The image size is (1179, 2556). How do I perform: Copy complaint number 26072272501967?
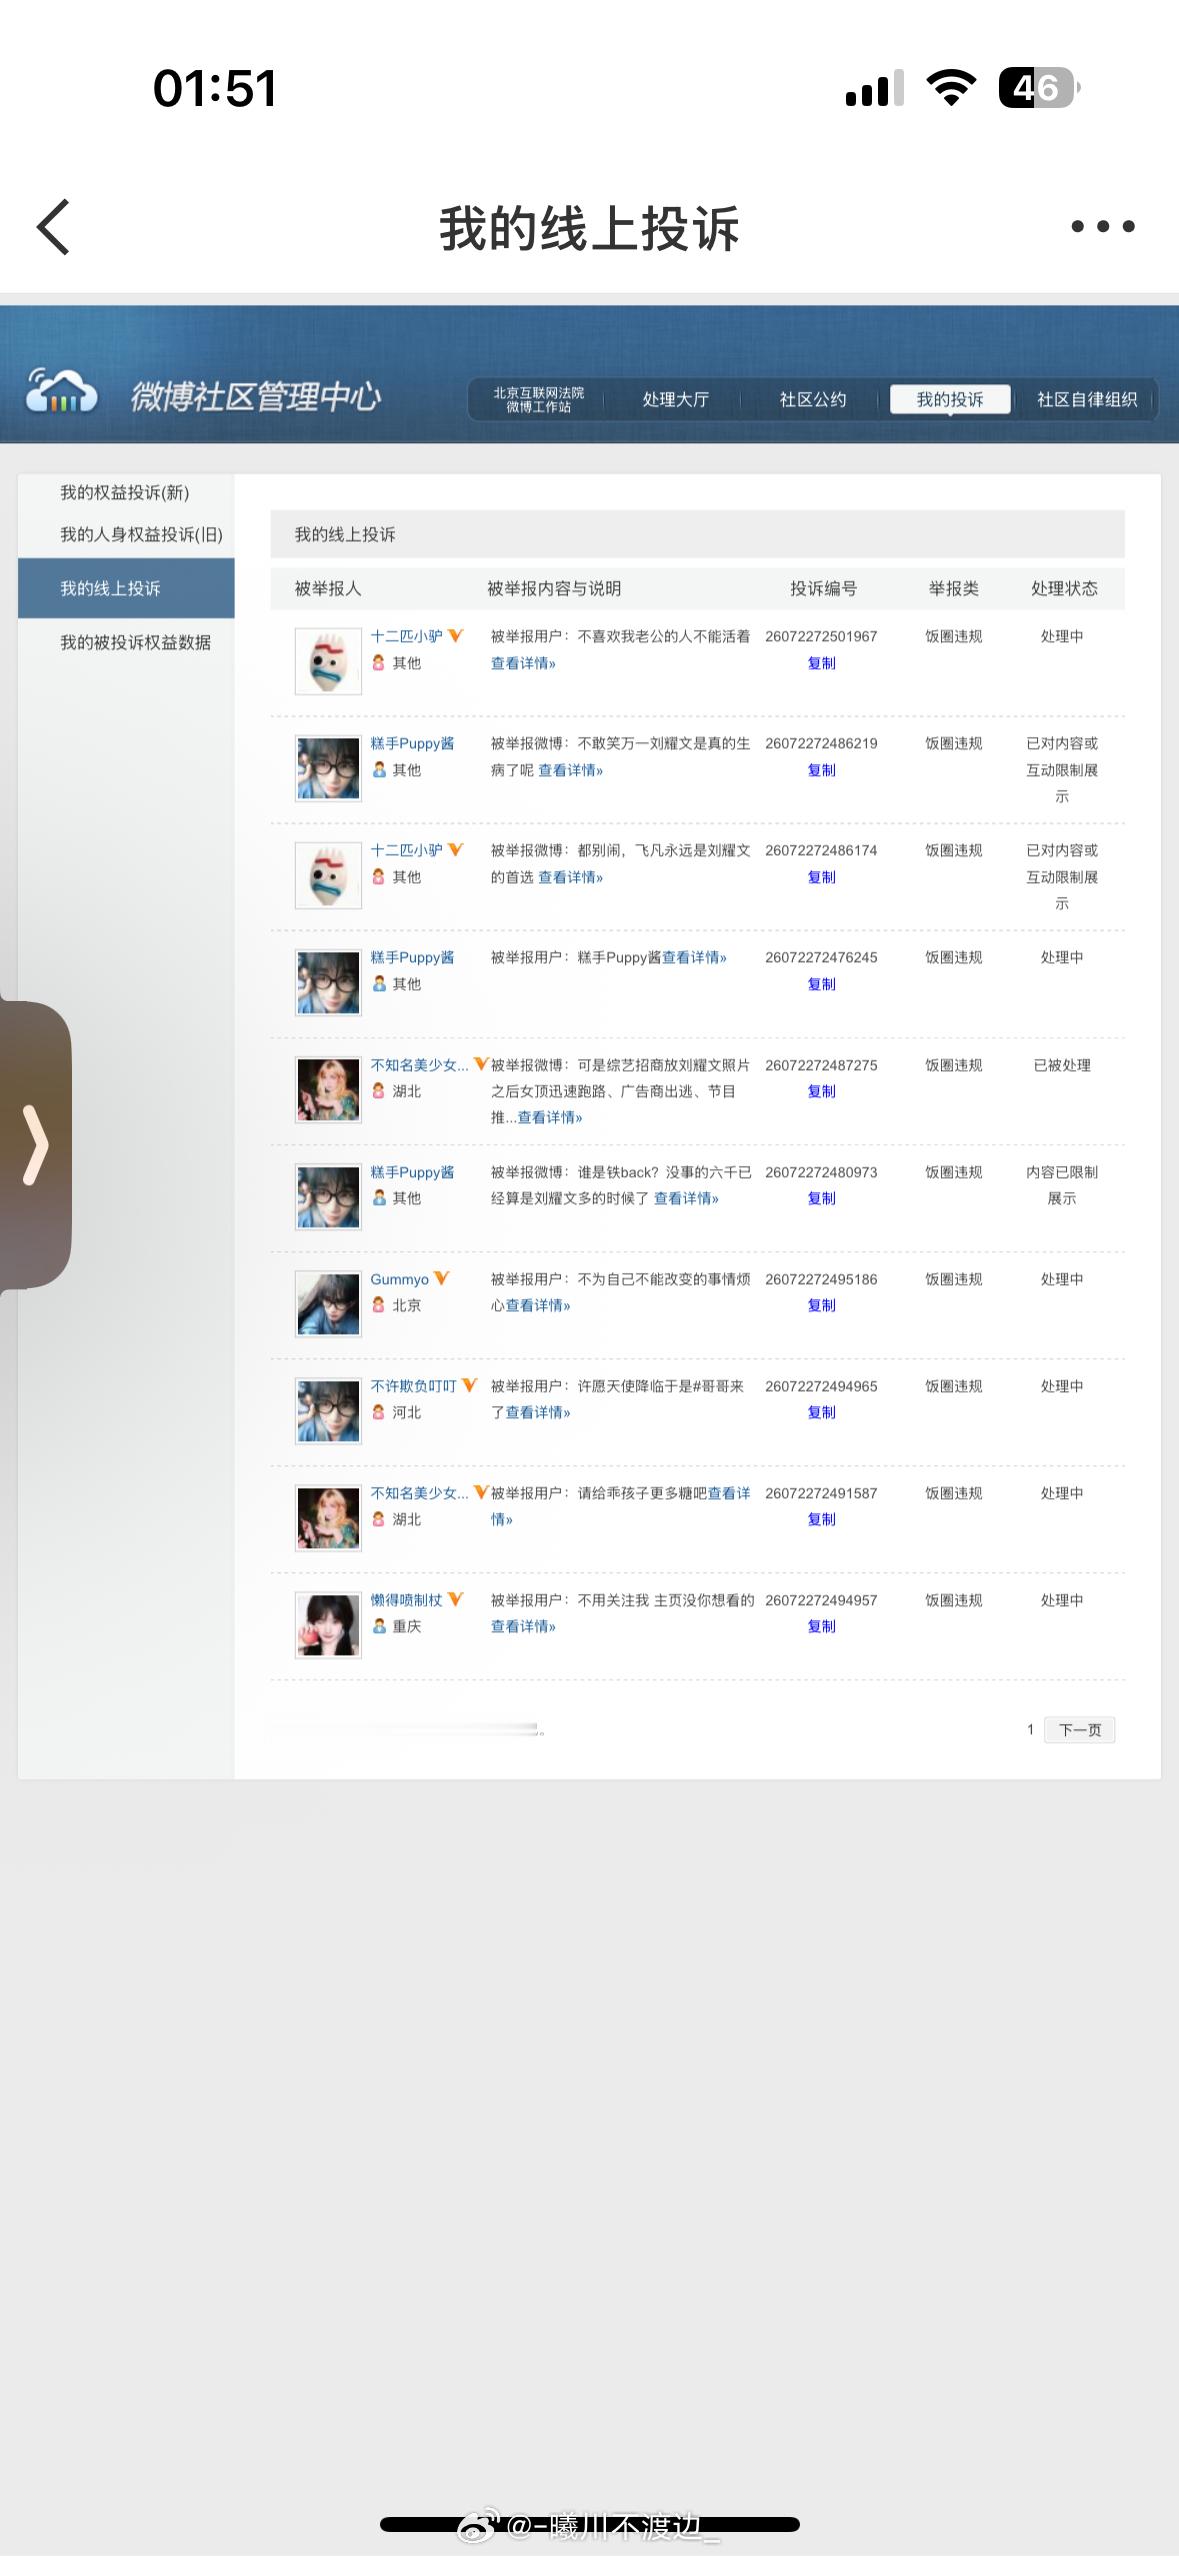(x=821, y=663)
